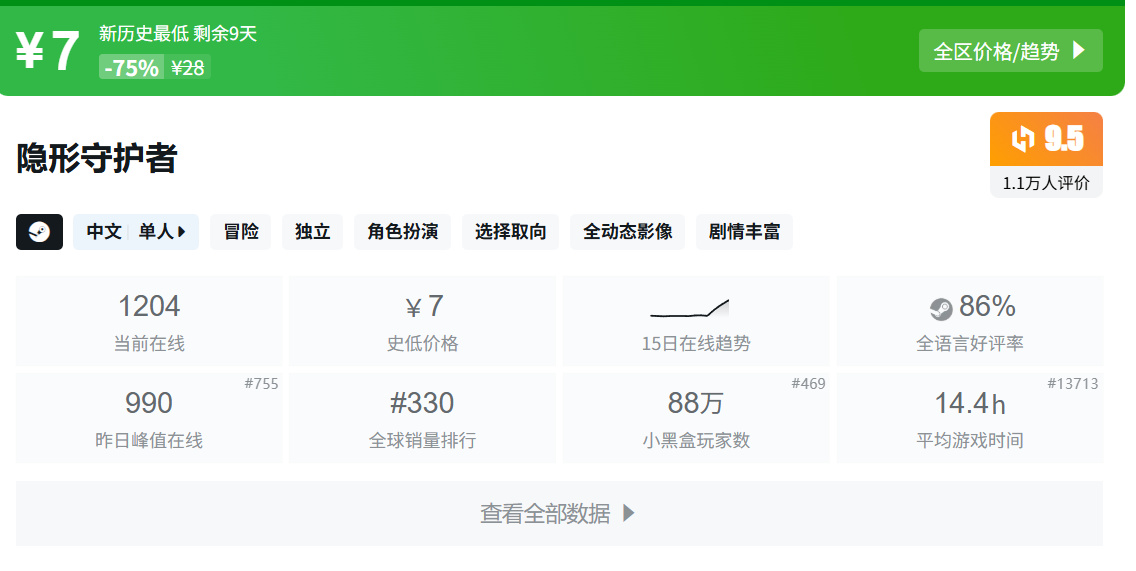
Task: Open the 全动态影像 tag
Action: [627, 232]
